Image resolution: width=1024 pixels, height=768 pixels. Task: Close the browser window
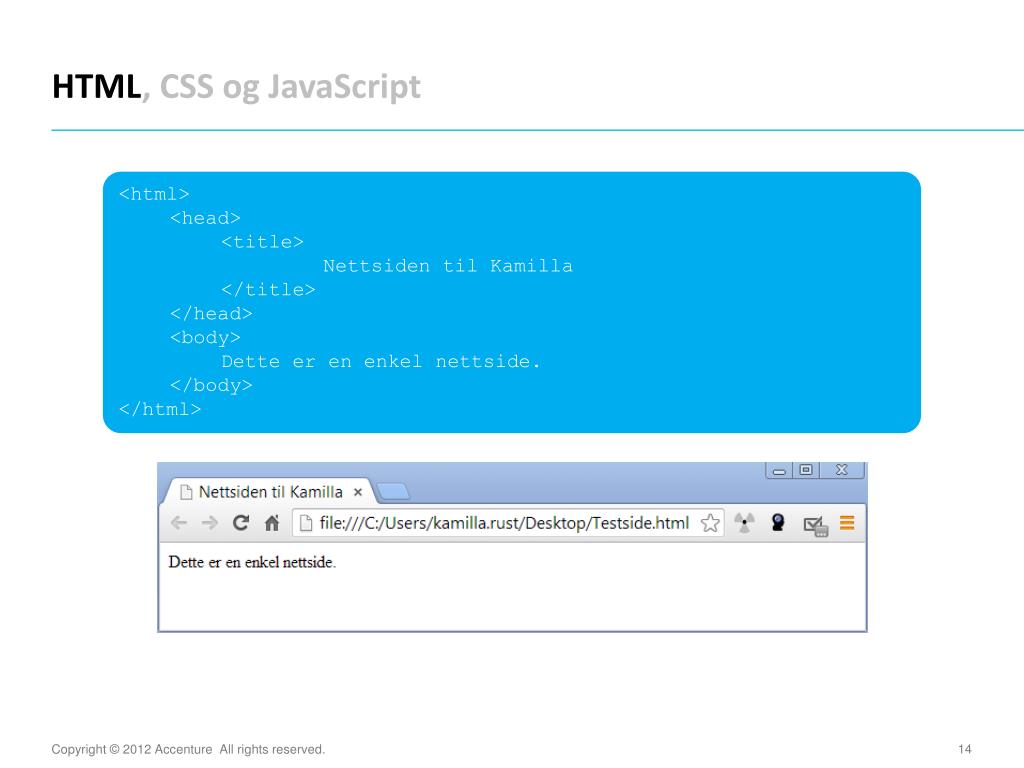tap(842, 470)
